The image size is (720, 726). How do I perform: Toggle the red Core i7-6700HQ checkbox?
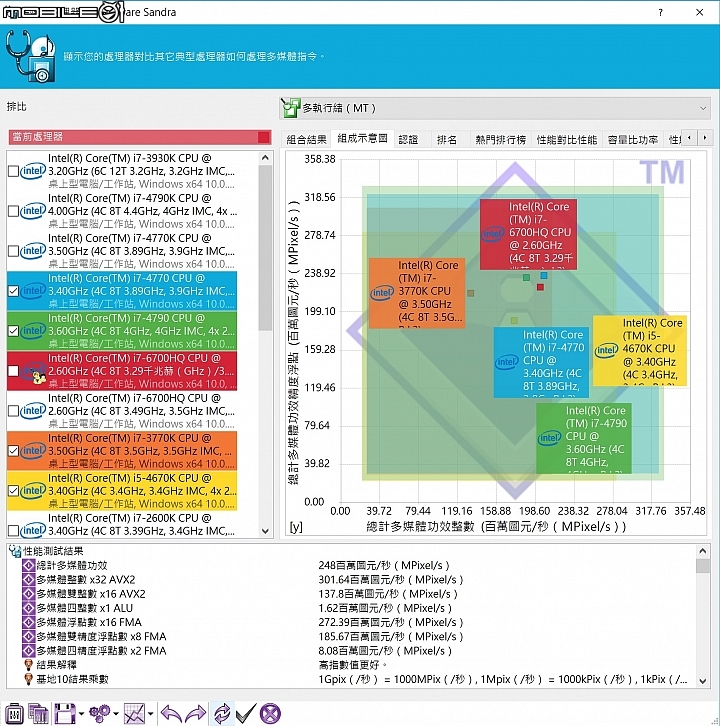pos(13,371)
